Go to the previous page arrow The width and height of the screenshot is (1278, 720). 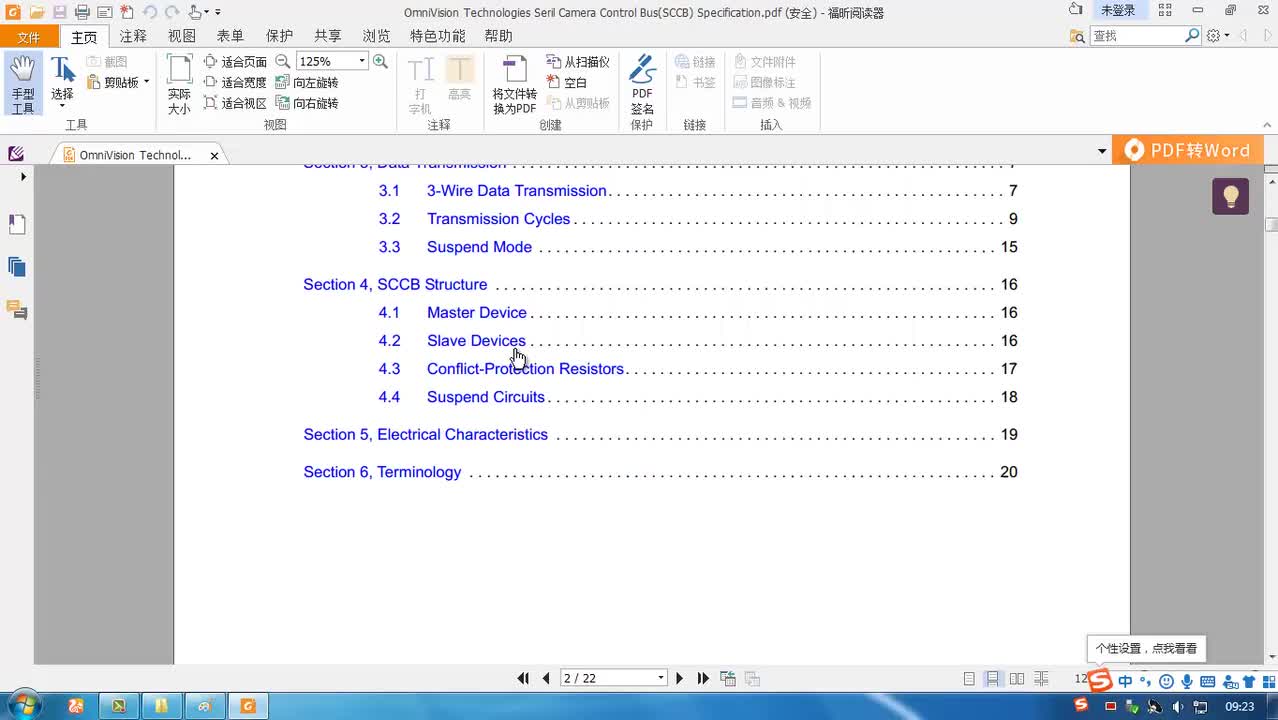point(546,678)
